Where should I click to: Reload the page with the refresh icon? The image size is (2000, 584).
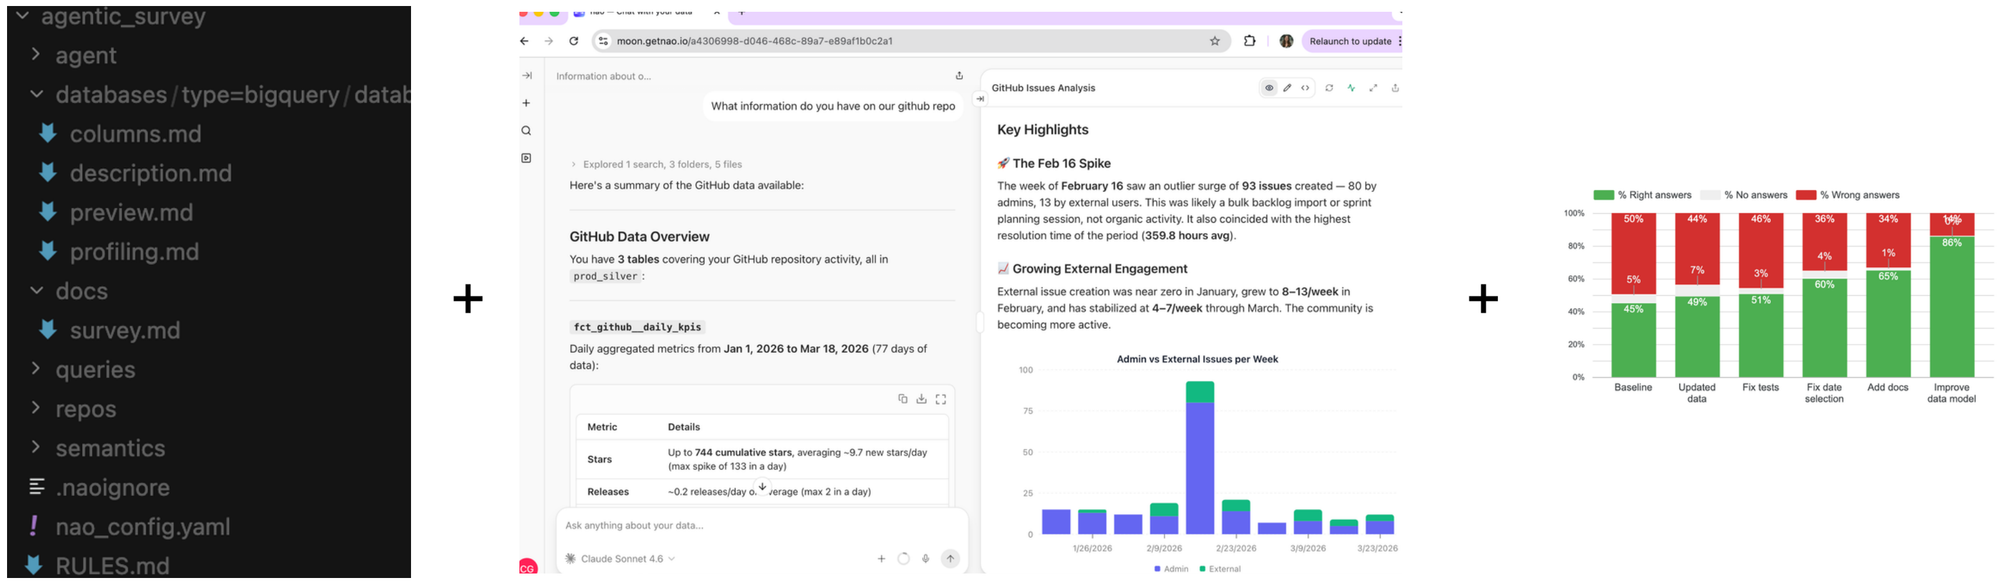coord(574,41)
